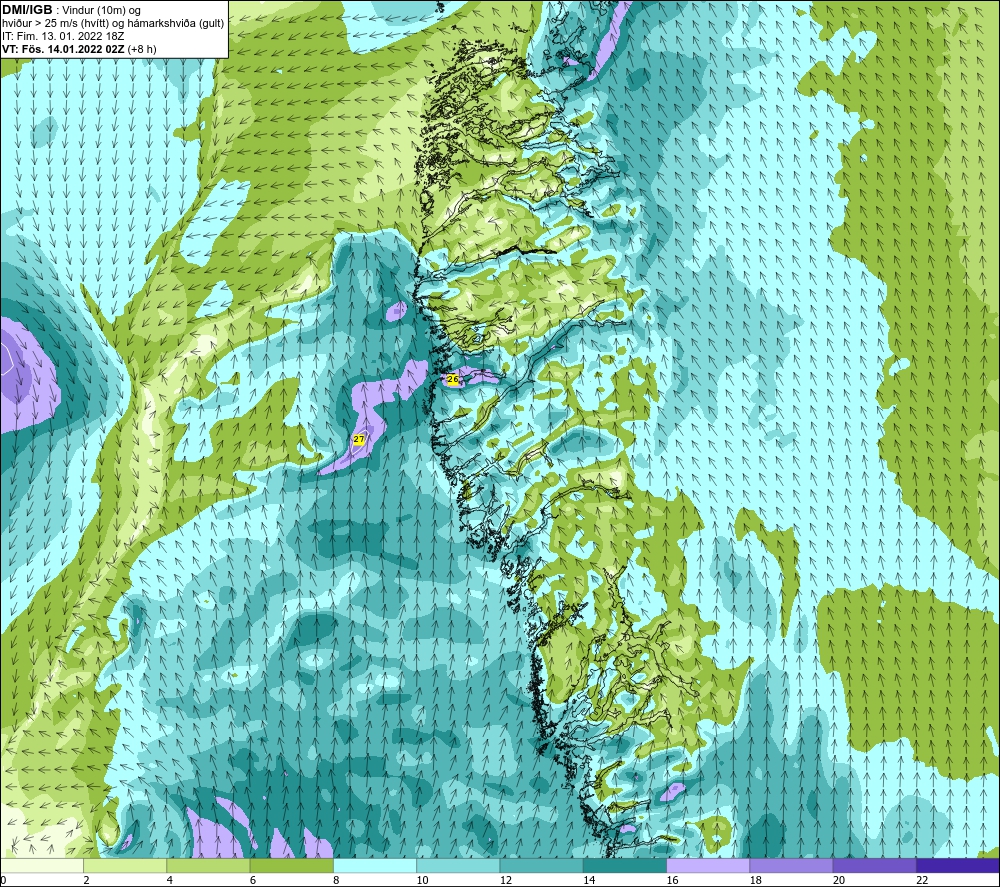
Task: Pick the 12–14 m/s teal swatch
Action: (x=541, y=865)
